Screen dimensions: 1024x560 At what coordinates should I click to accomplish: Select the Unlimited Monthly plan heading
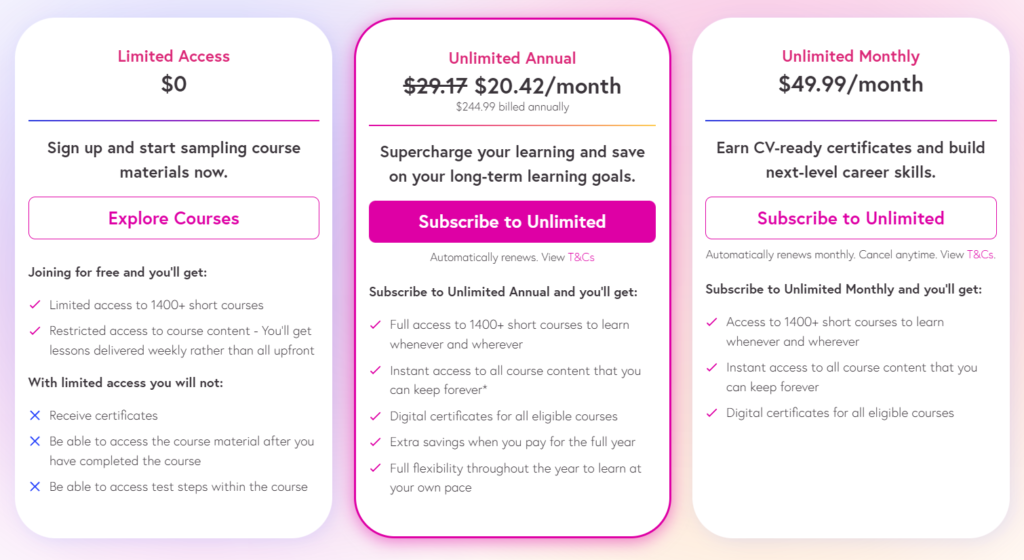pyautogui.click(x=850, y=57)
